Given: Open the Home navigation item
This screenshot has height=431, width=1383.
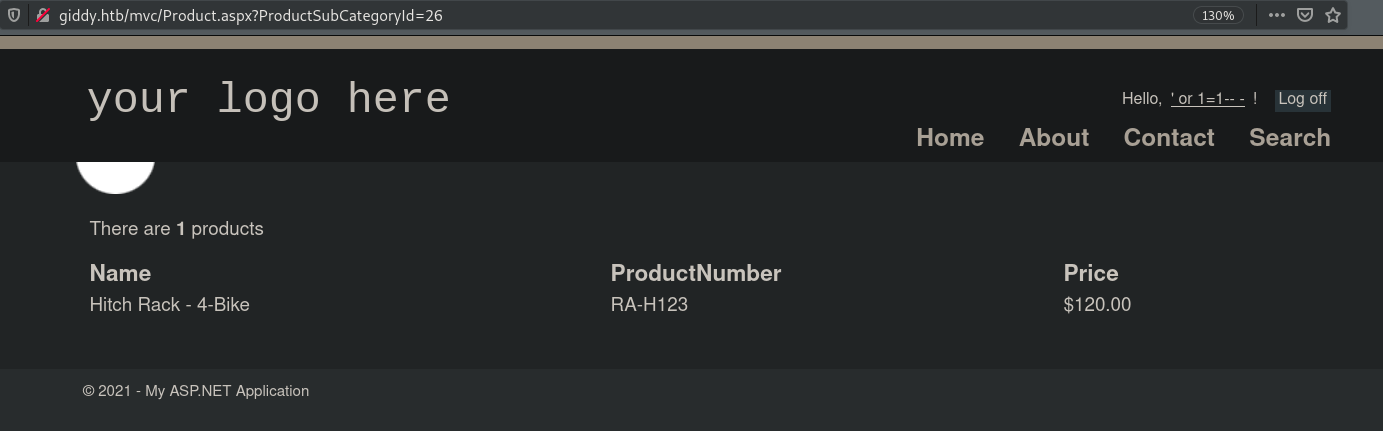Looking at the screenshot, I should [950, 138].
